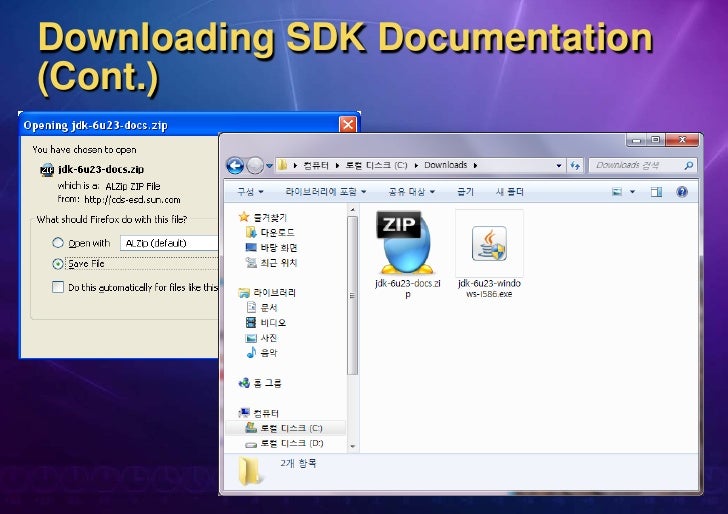The height and width of the screenshot is (514, 728).
Task: Click 라이브러리 in navigation pane
Action: point(267,293)
